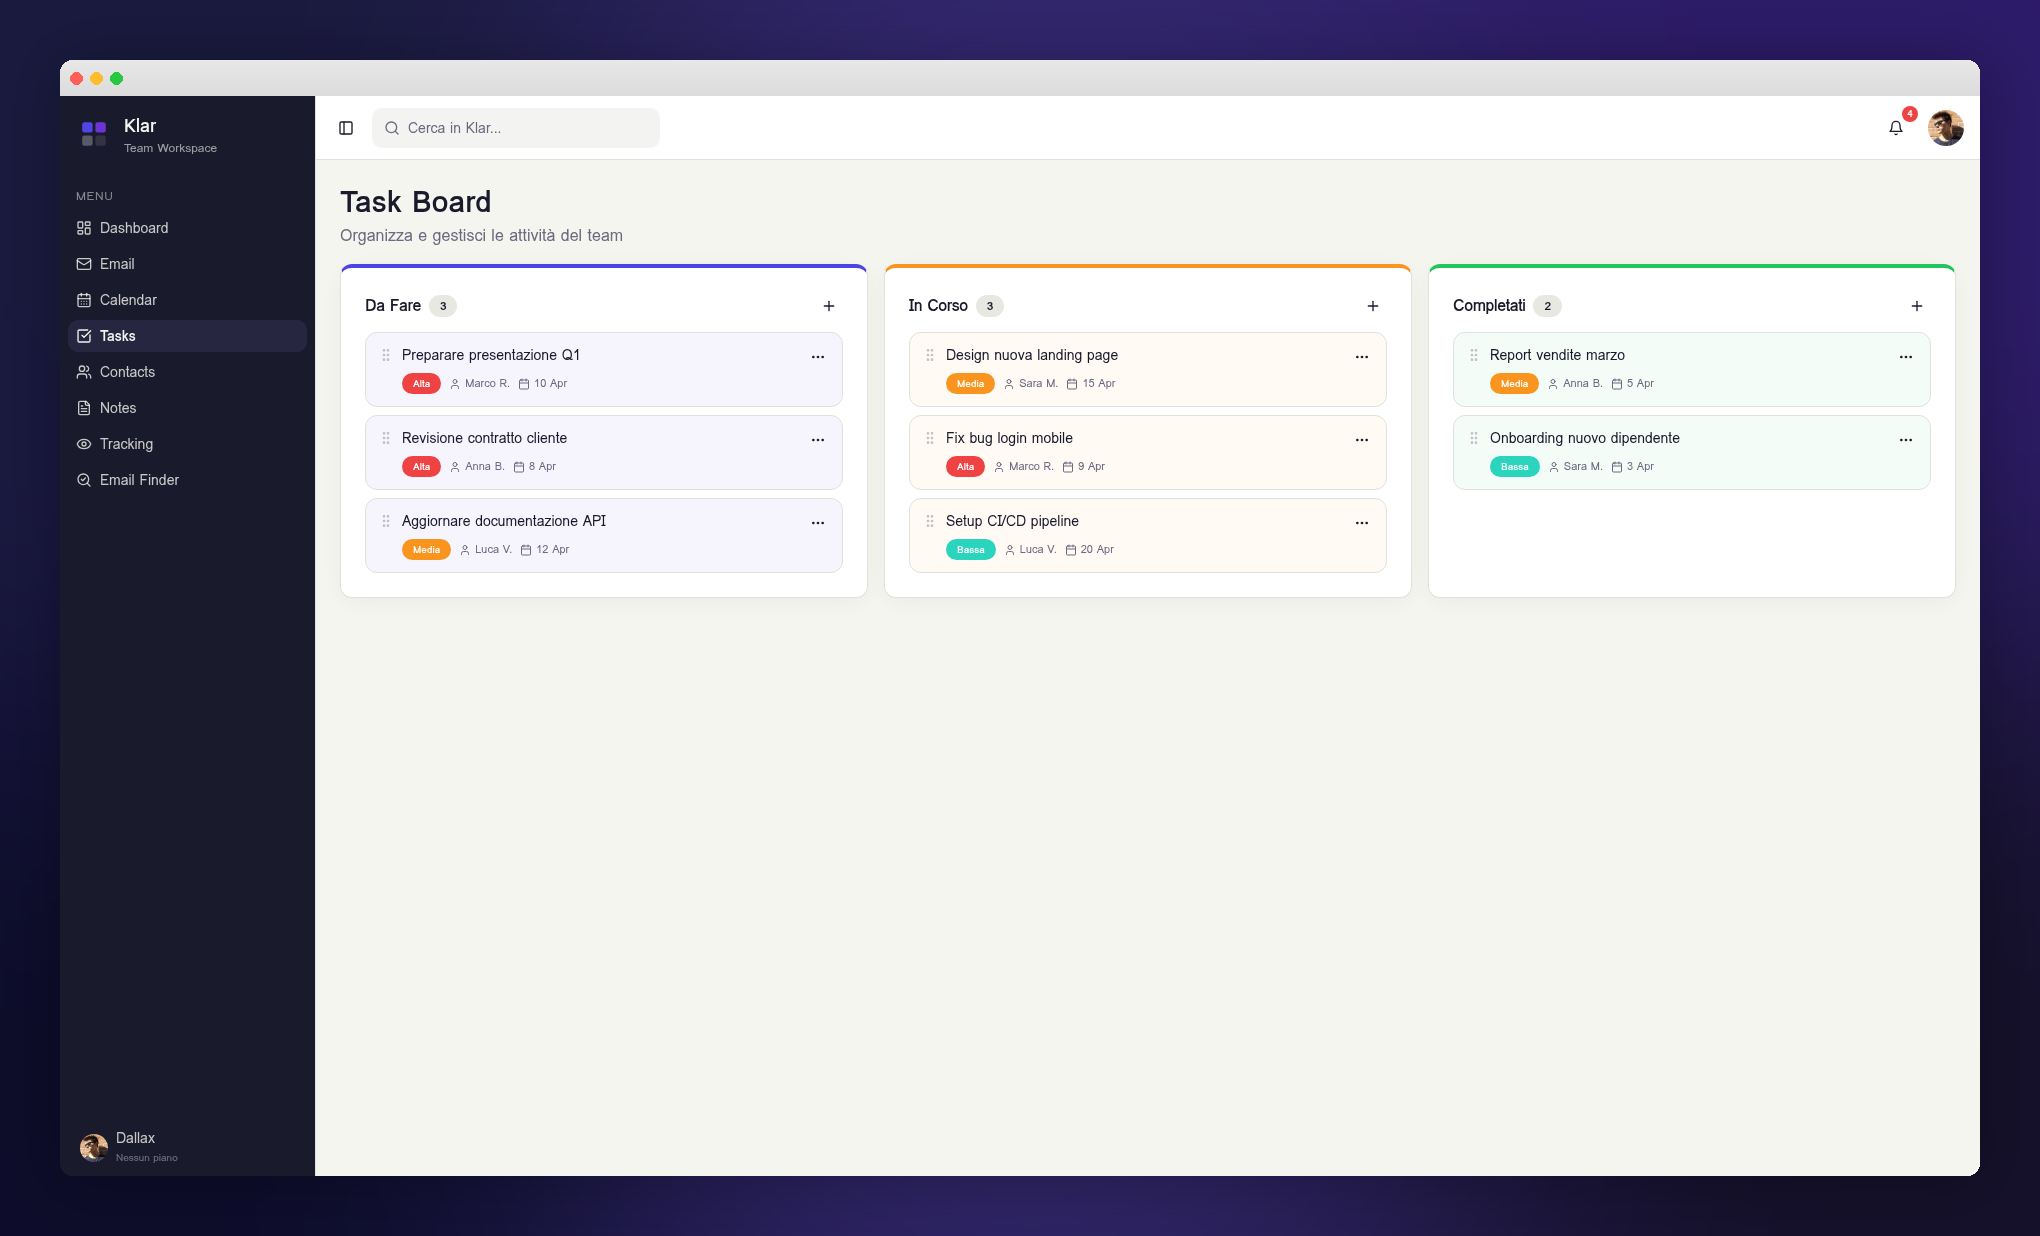Image resolution: width=2040 pixels, height=1236 pixels.
Task: Add a new task to Da Fare column
Action: point(828,306)
